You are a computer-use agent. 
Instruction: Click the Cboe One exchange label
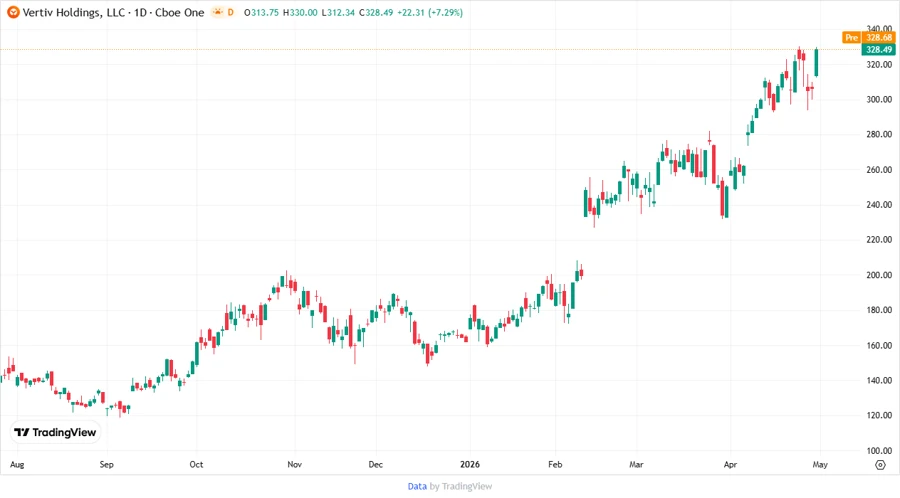click(x=180, y=13)
